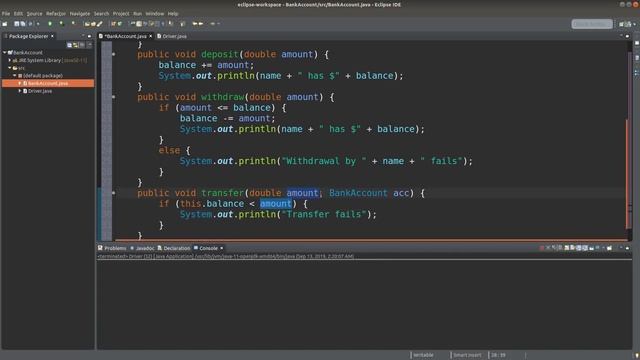Select BankAccount.java in Package Explorer

(48, 83)
